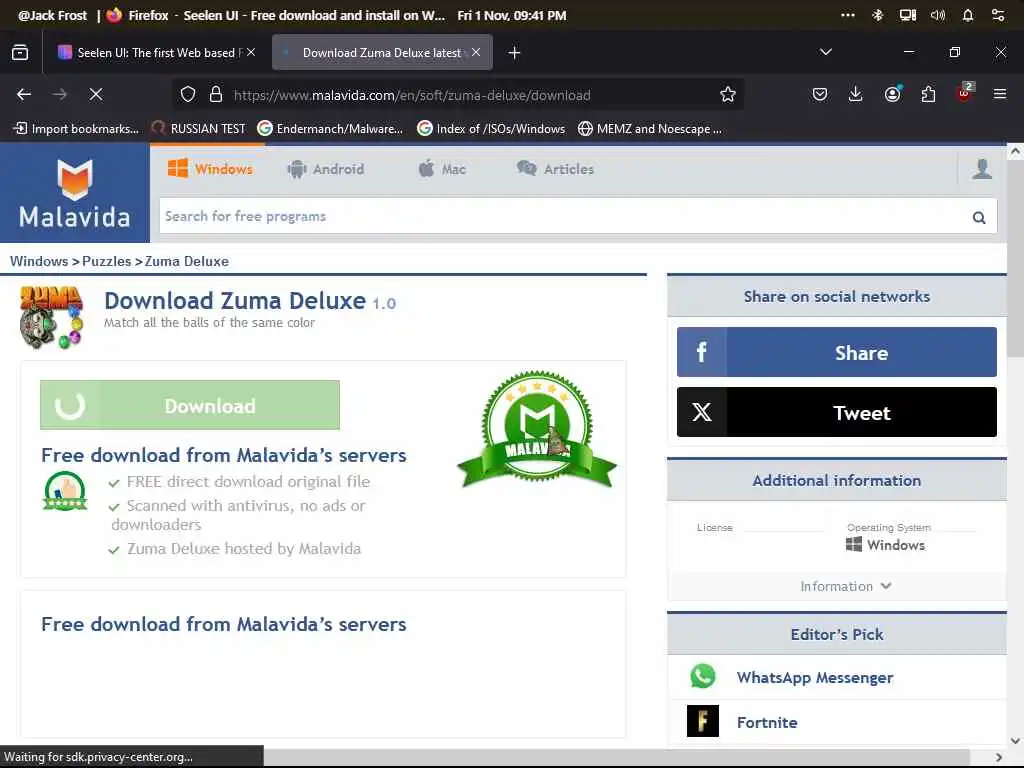Click thumbs-up rating badge icon

coord(65,490)
